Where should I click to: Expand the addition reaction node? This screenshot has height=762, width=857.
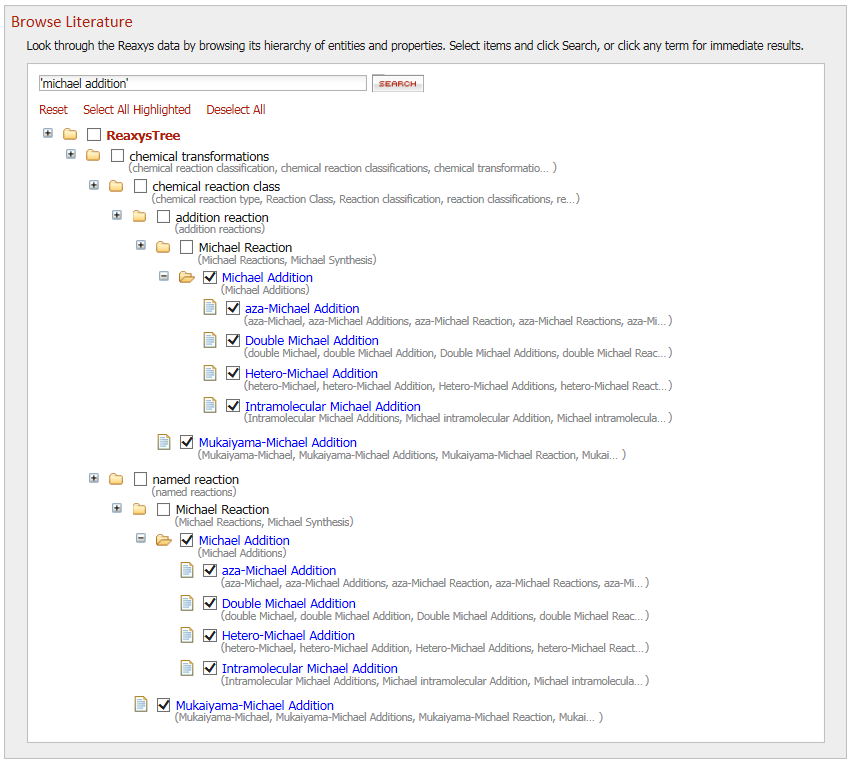[117, 215]
